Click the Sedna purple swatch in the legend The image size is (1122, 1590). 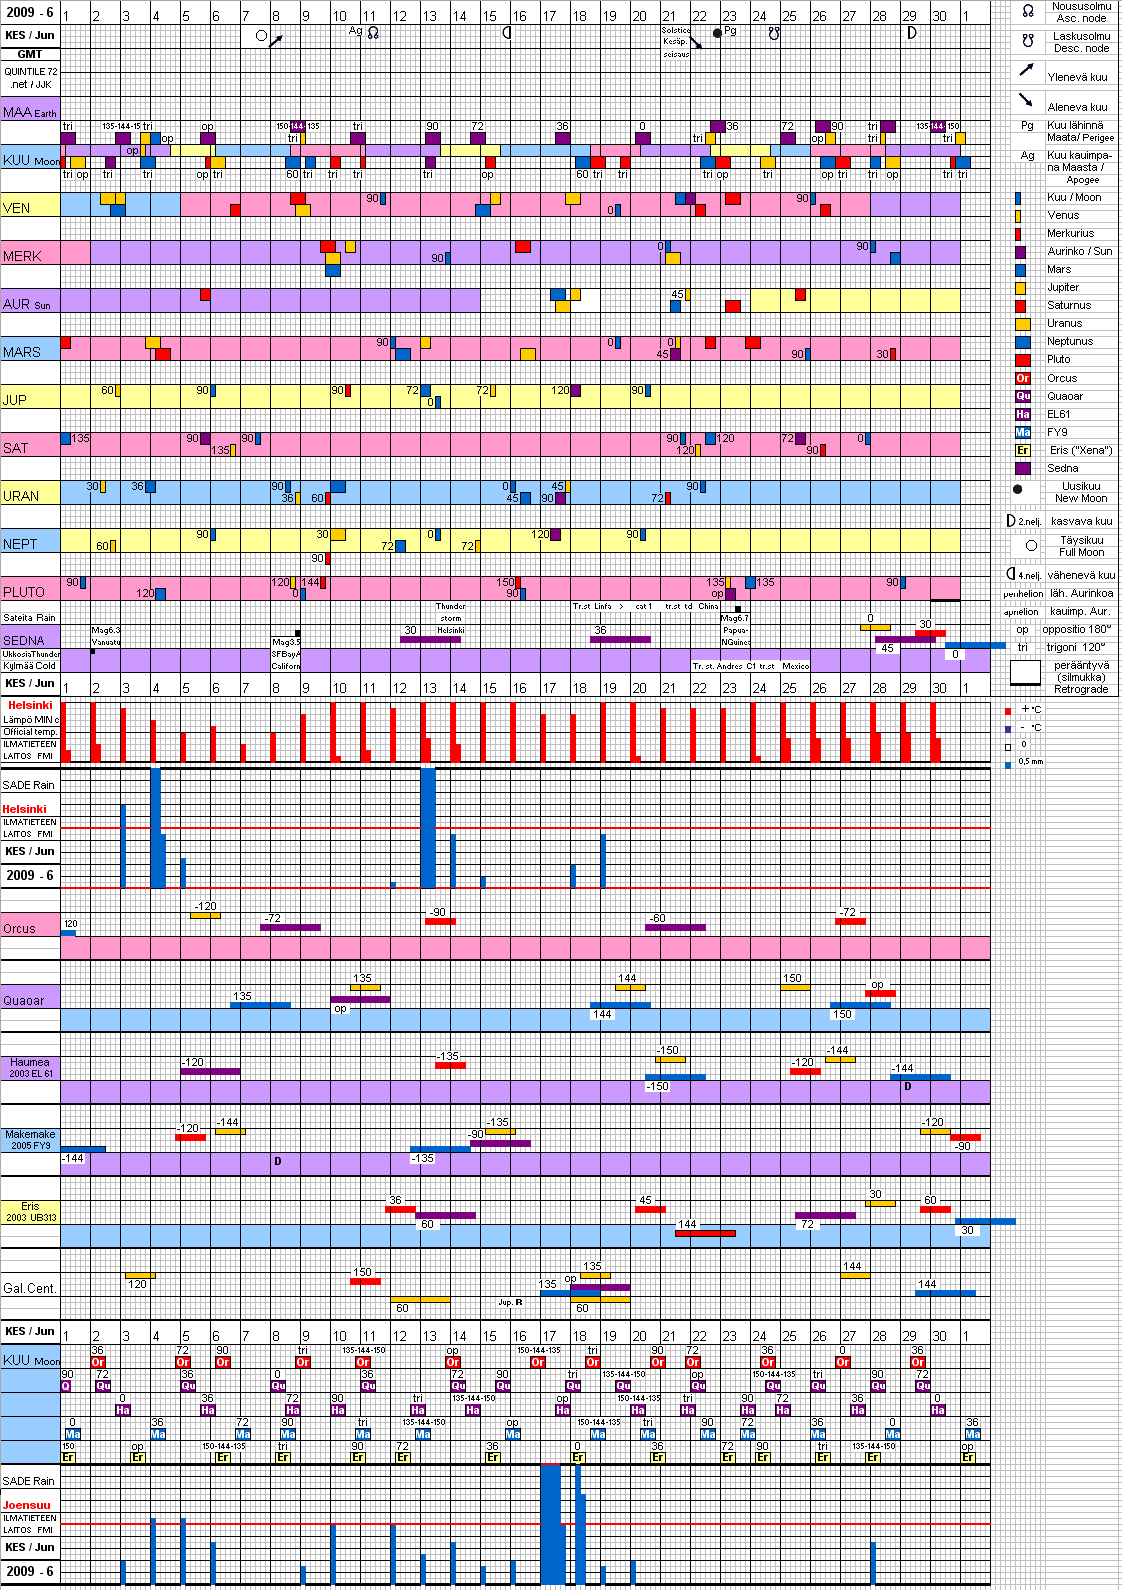pos(1022,468)
